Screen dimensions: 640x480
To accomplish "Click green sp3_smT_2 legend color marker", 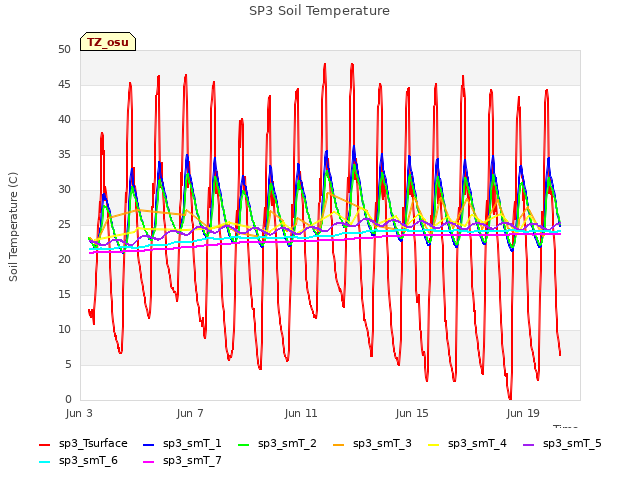I will coord(244,444).
